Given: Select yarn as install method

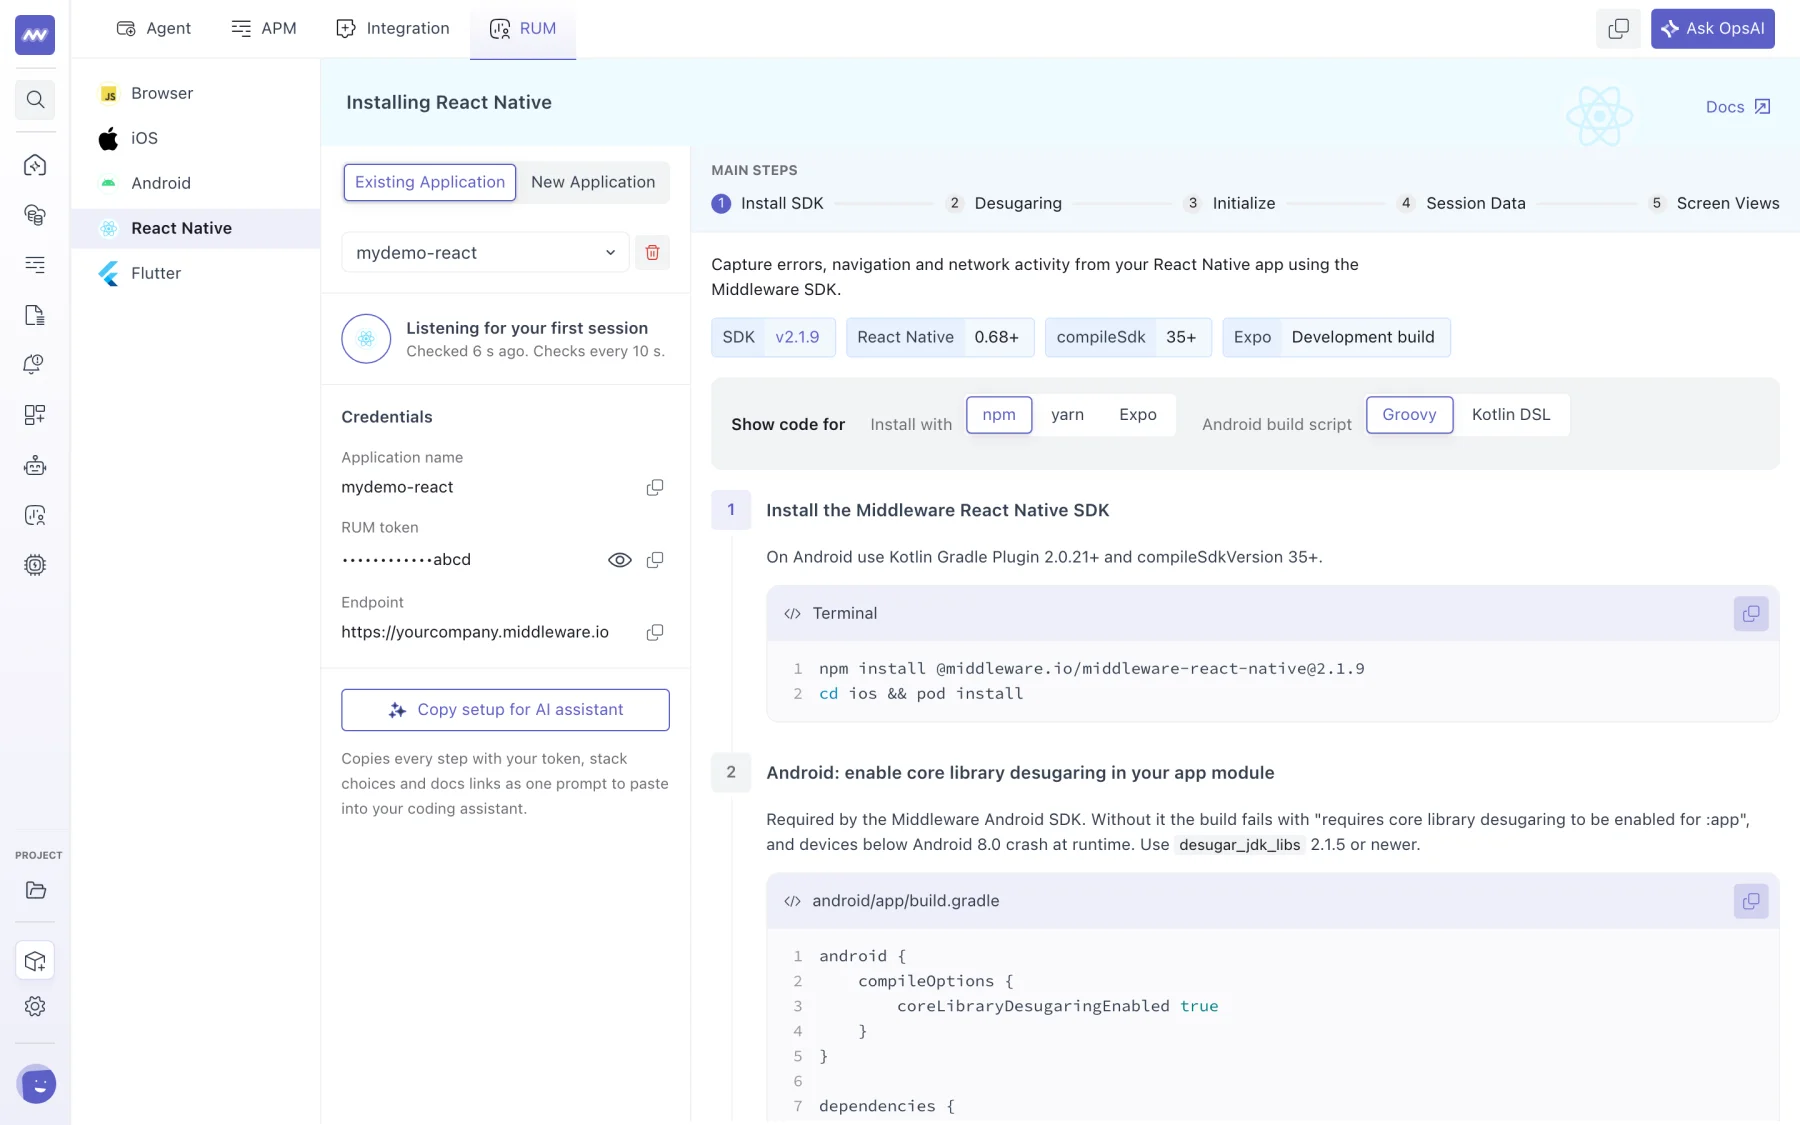Looking at the screenshot, I should point(1067,415).
